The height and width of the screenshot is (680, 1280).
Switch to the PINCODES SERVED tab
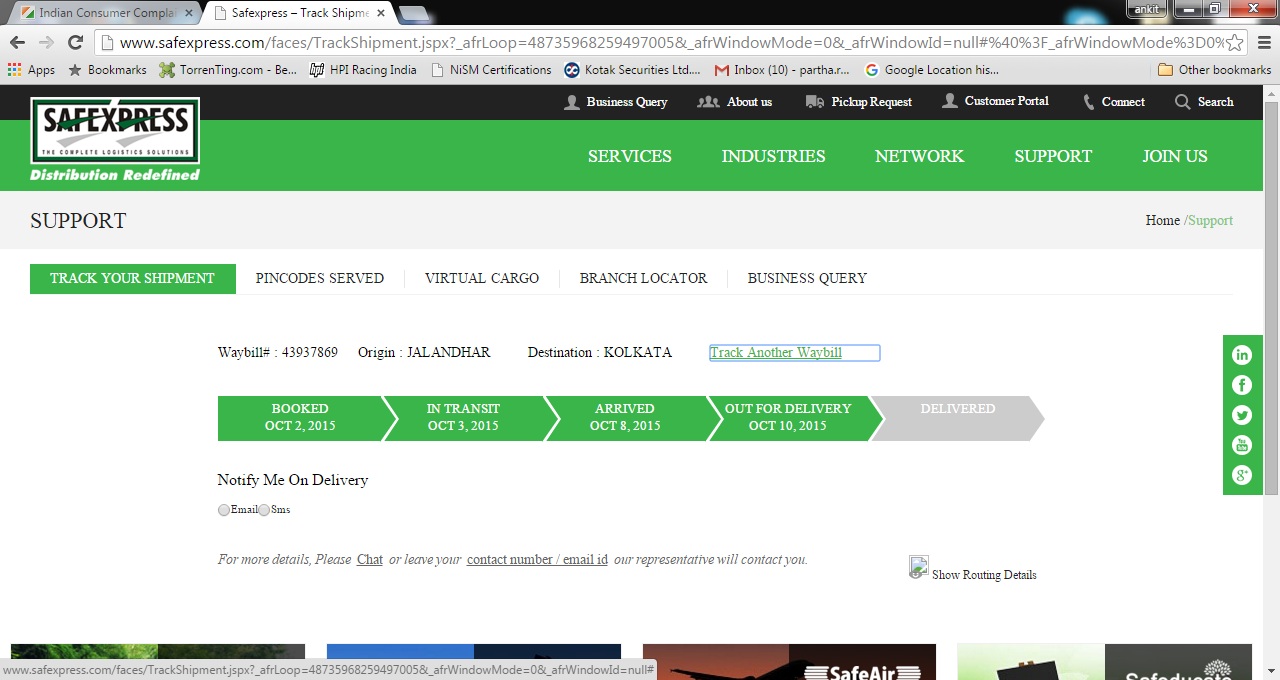[319, 278]
